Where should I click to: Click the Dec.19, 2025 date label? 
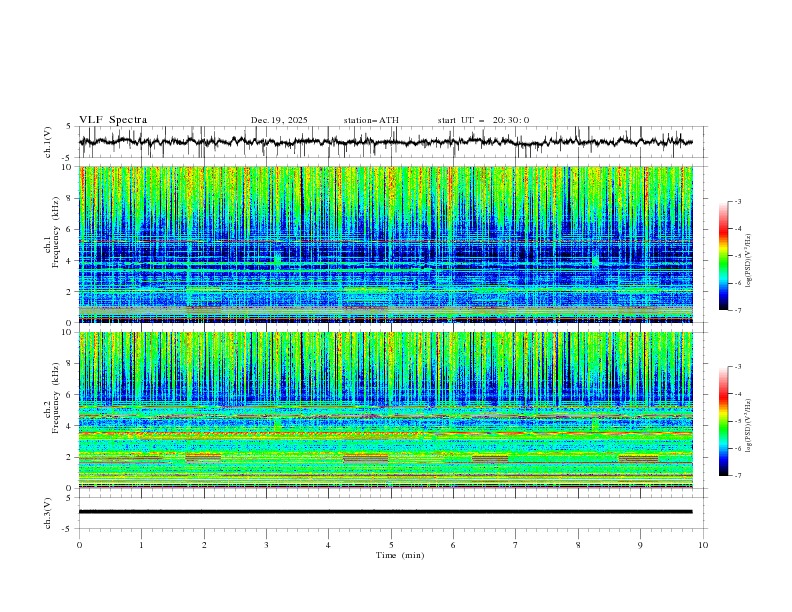[x=279, y=120]
